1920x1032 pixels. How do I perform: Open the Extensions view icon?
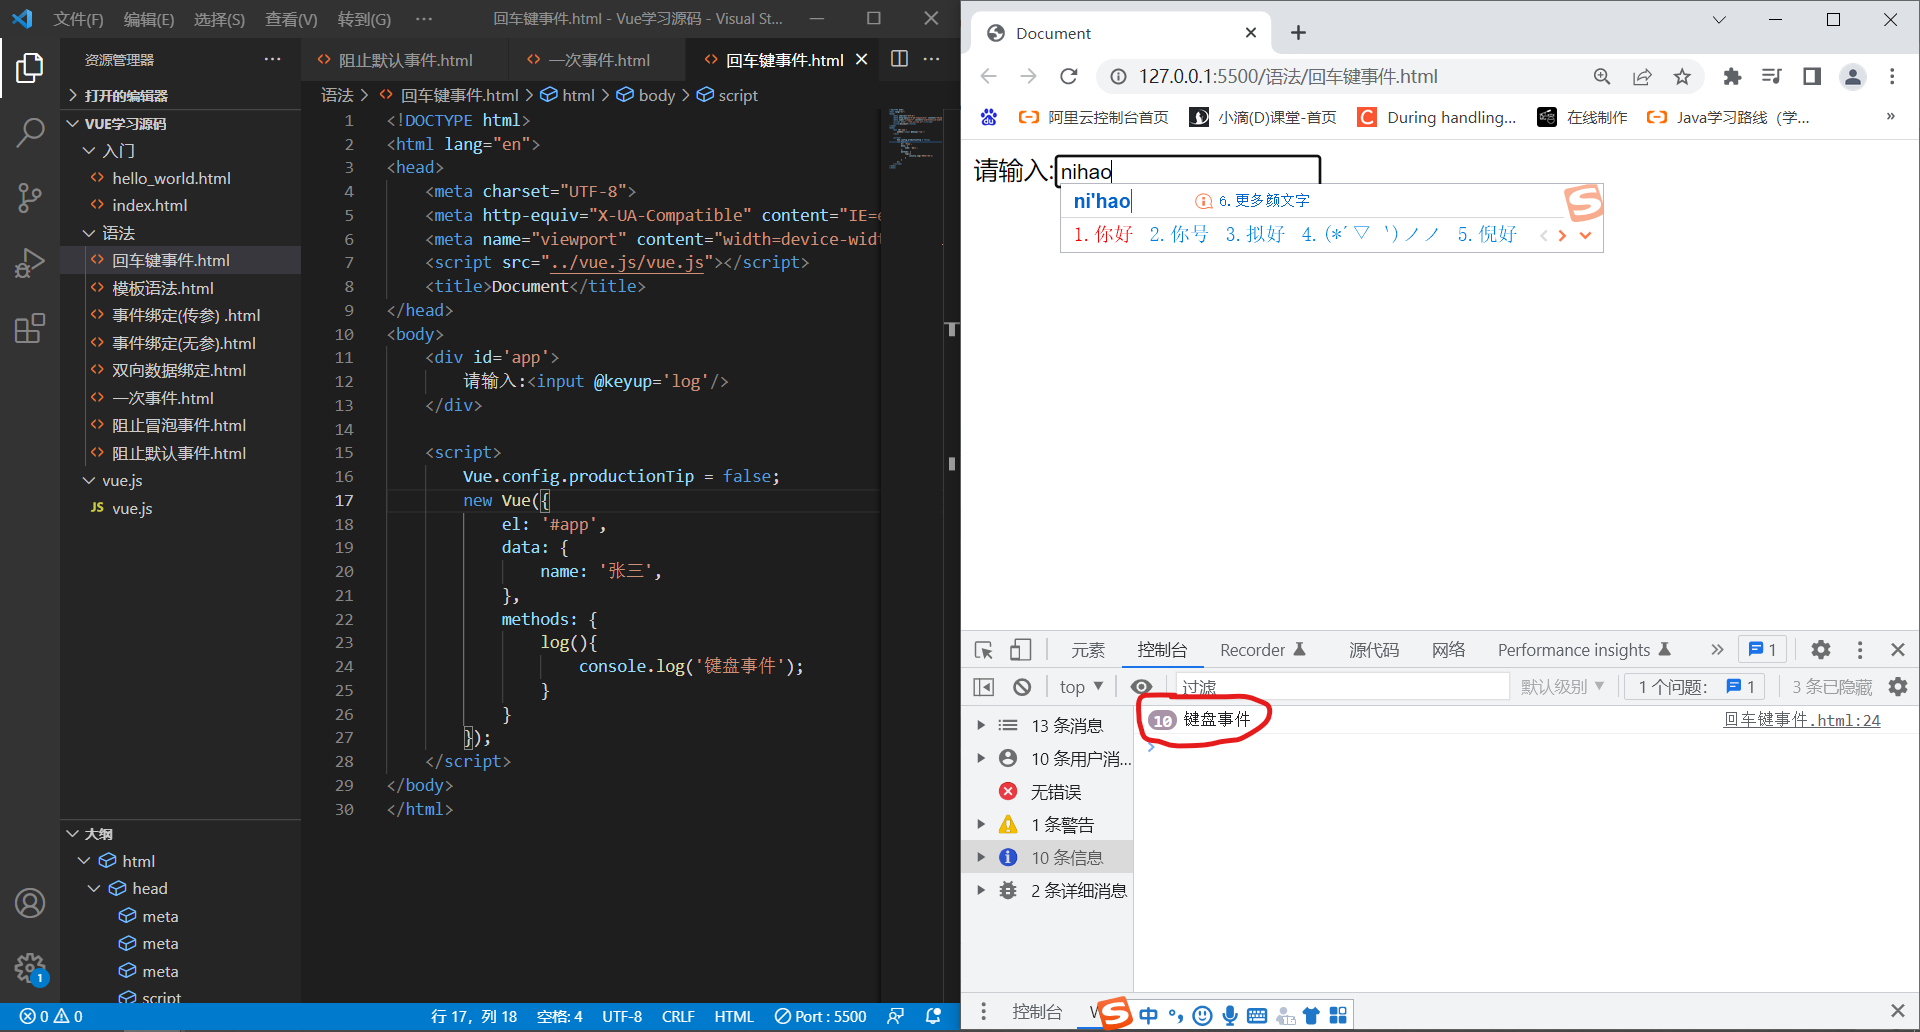[x=30, y=328]
